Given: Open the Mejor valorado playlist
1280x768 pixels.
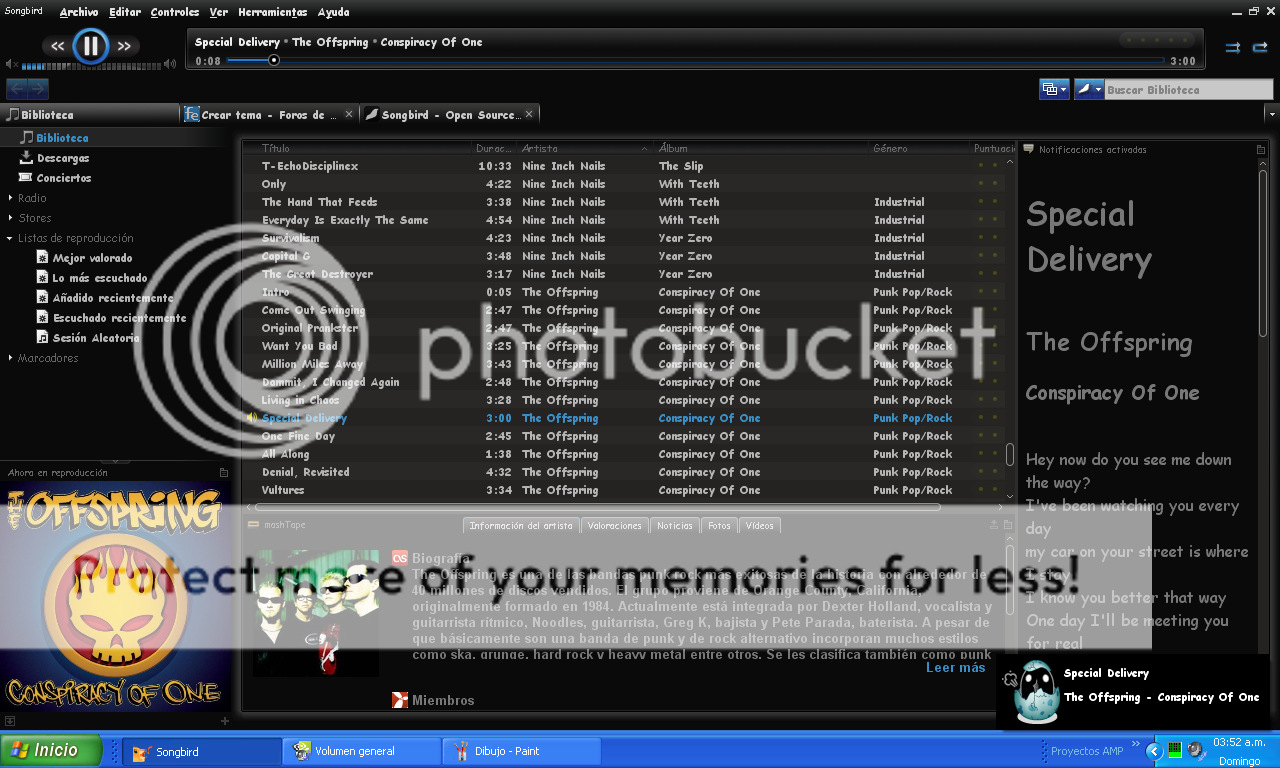Looking at the screenshot, I should coord(92,258).
